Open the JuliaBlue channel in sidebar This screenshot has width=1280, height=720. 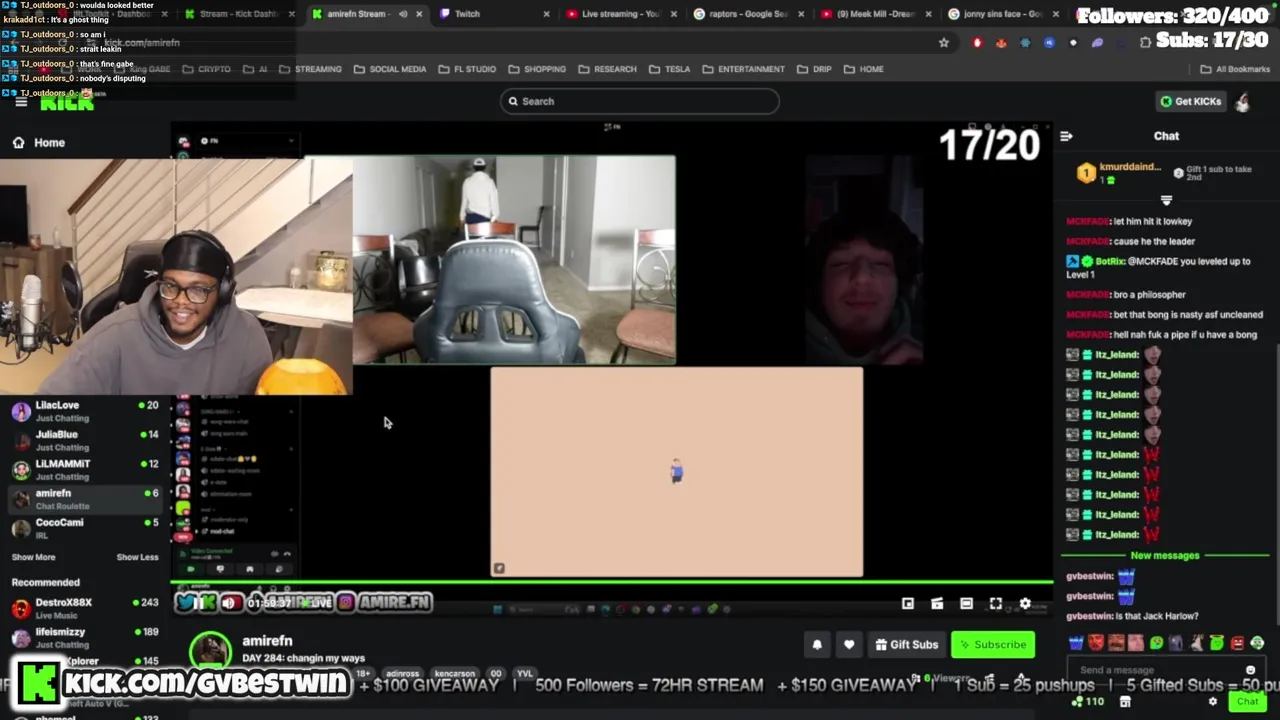[x=85, y=440]
